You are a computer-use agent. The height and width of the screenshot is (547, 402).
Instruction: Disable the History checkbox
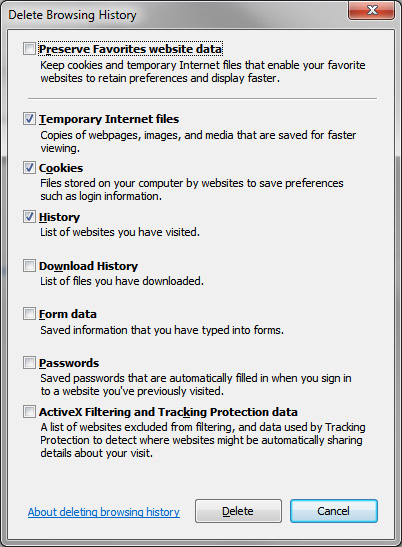point(29,217)
